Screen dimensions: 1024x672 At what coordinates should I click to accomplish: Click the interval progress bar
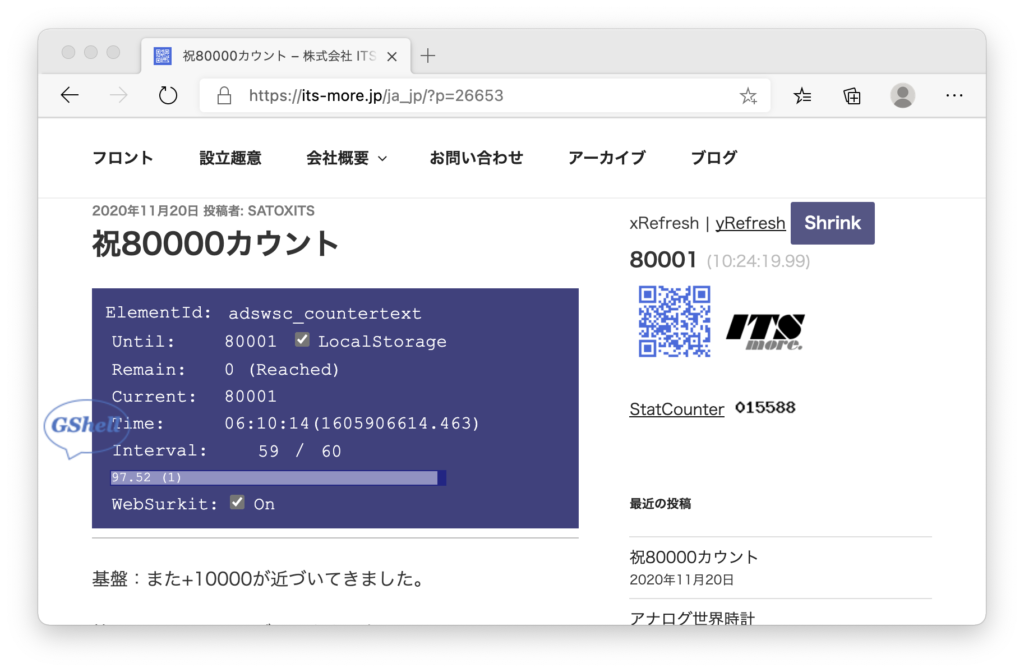(x=278, y=478)
